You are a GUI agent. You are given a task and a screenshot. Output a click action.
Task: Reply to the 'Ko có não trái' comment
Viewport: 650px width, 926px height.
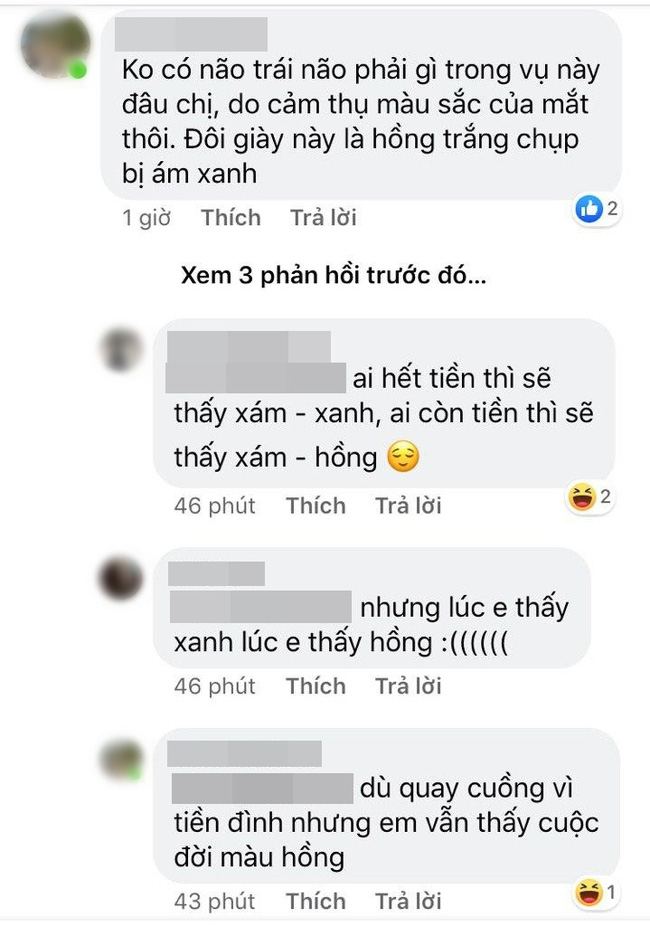click(x=324, y=218)
